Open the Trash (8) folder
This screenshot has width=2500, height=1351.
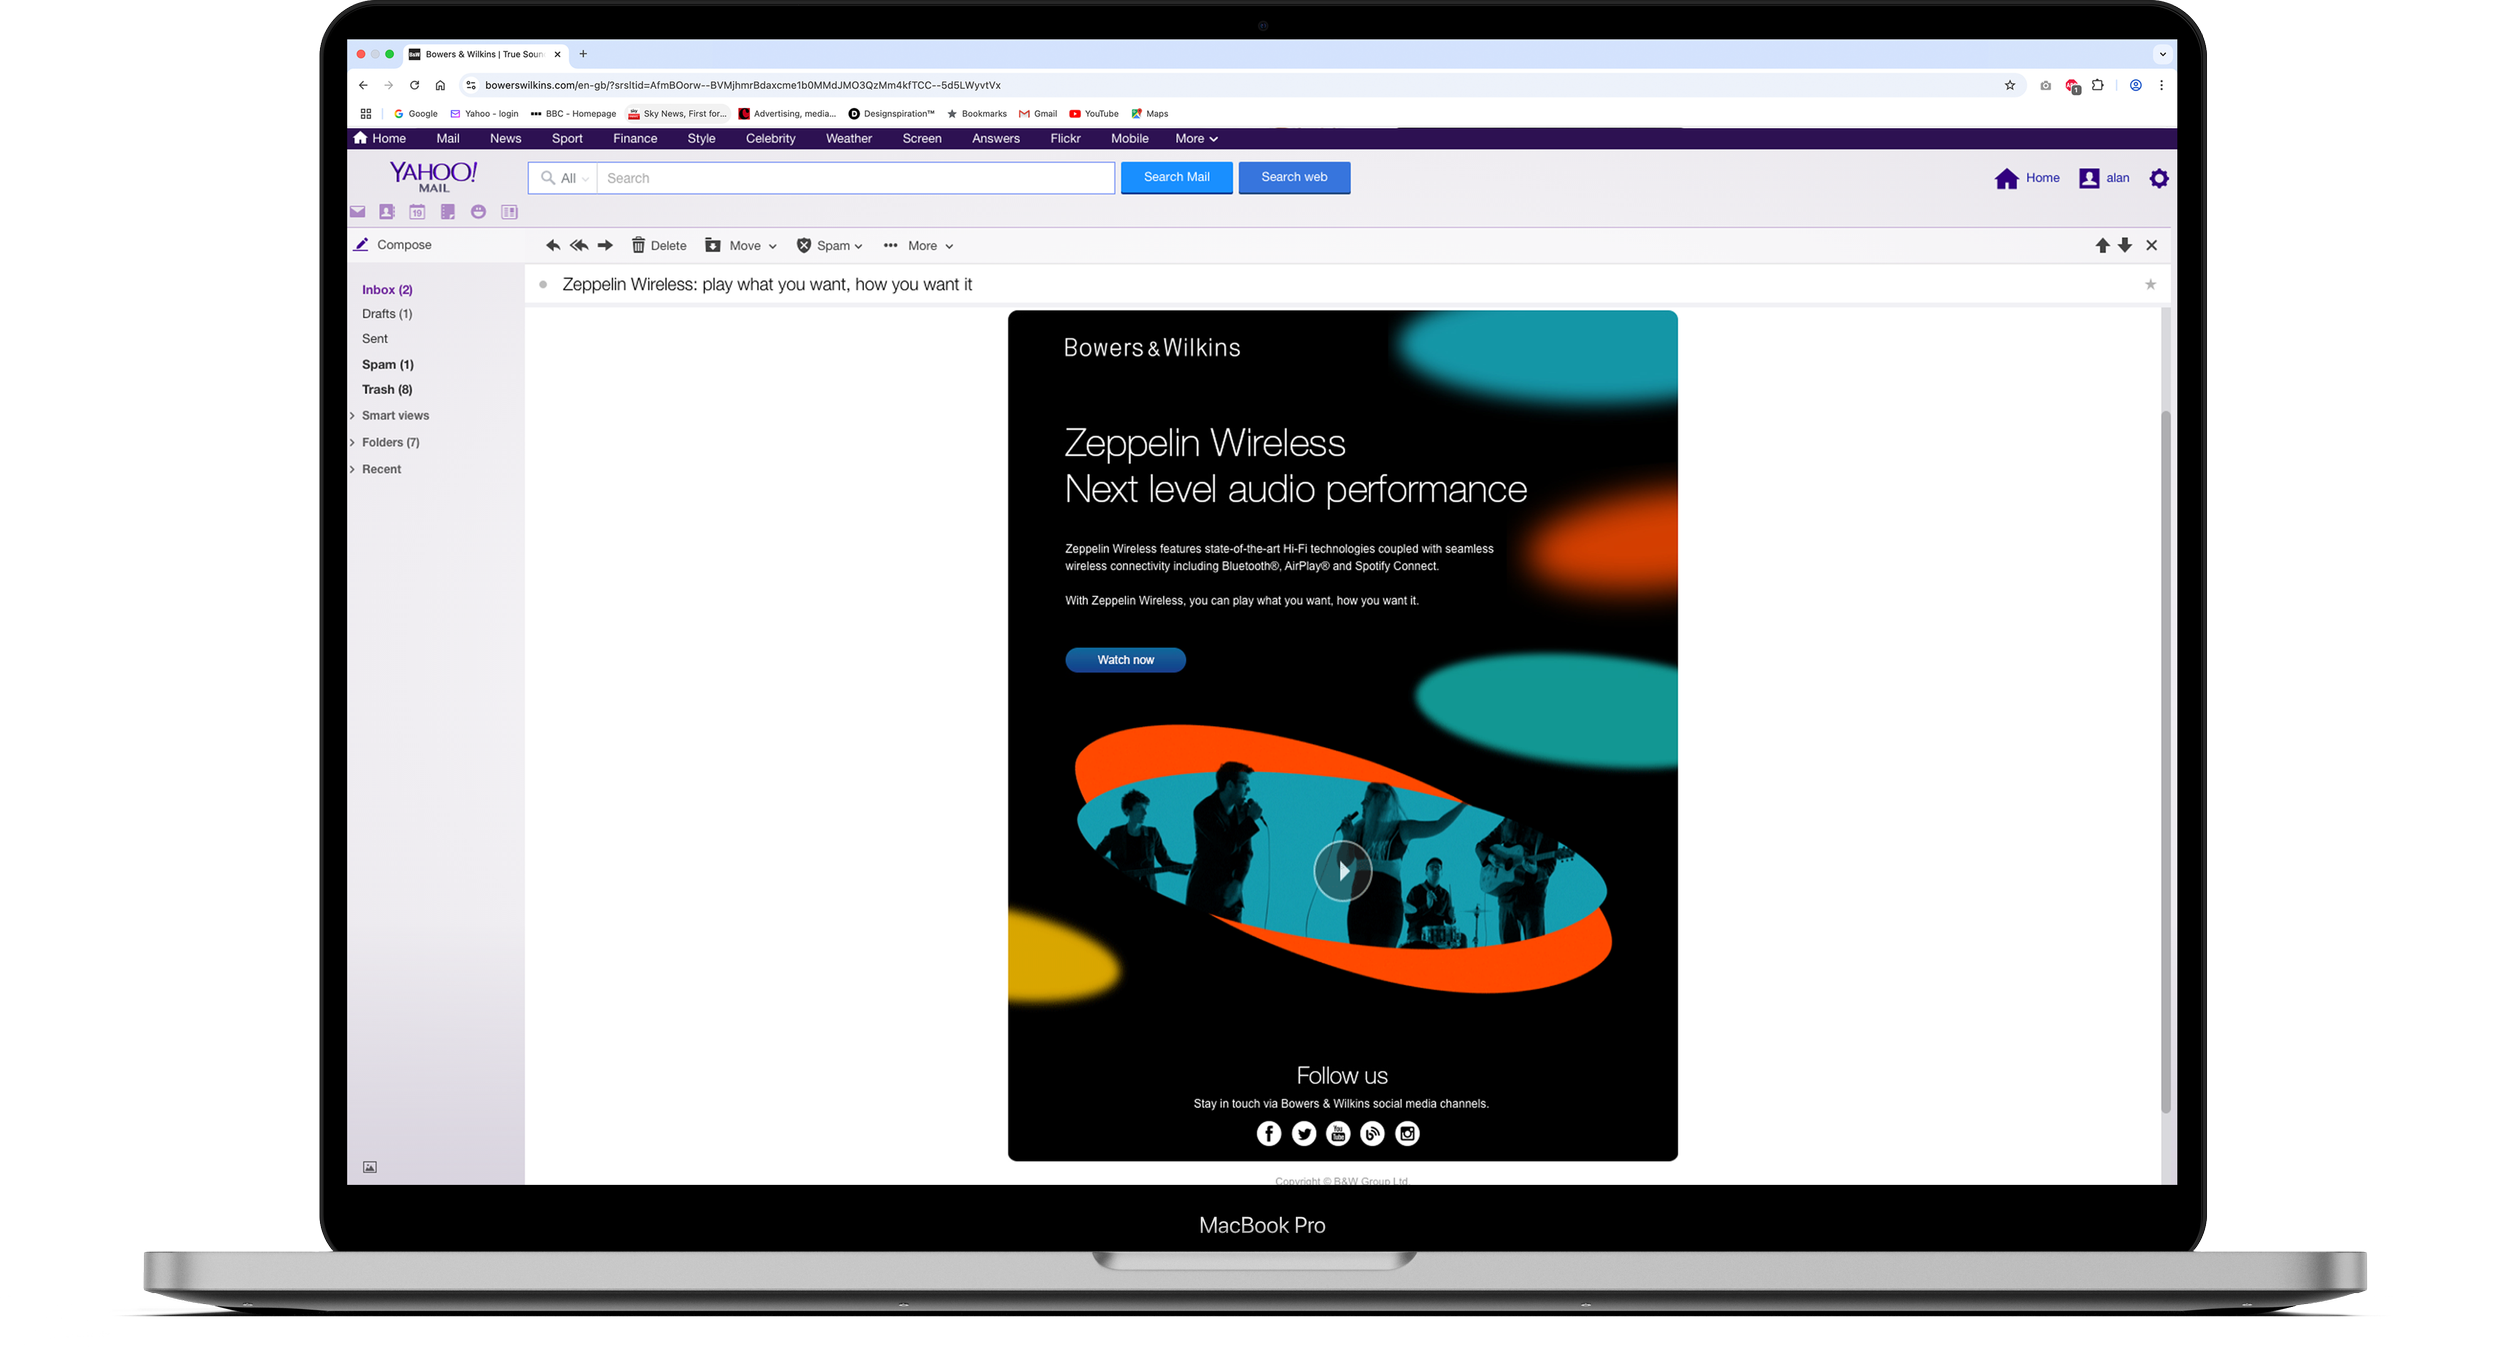click(x=386, y=389)
